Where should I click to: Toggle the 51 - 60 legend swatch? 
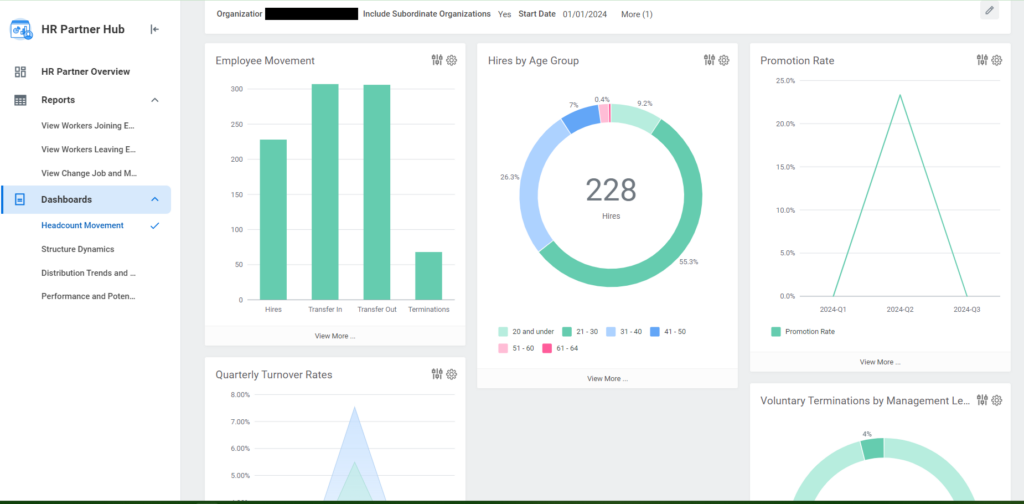(x=503, y=348)
